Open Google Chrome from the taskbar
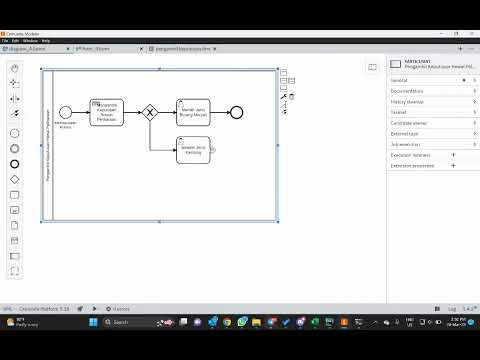Image resolution: width=480 pixels, height=360 pixels. tap(227, 322)
